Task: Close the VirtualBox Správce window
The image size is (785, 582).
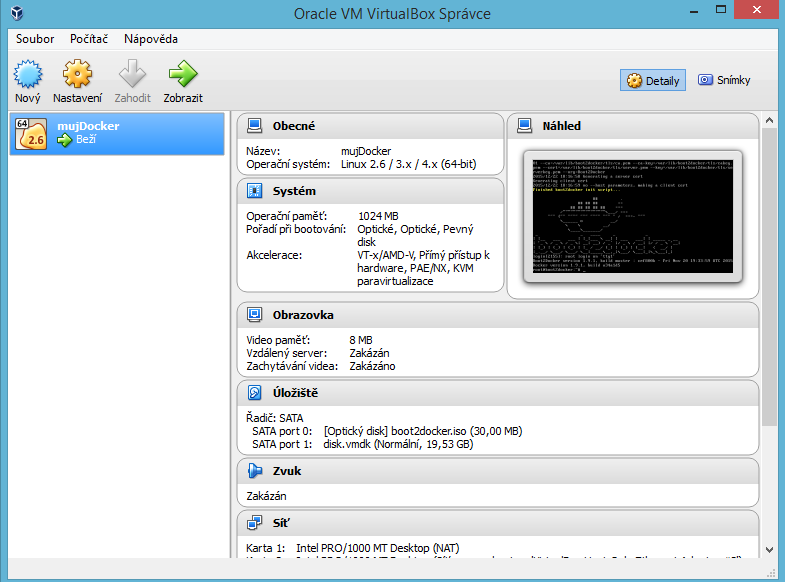Action: pyautogui.click(x=756, y=10)
